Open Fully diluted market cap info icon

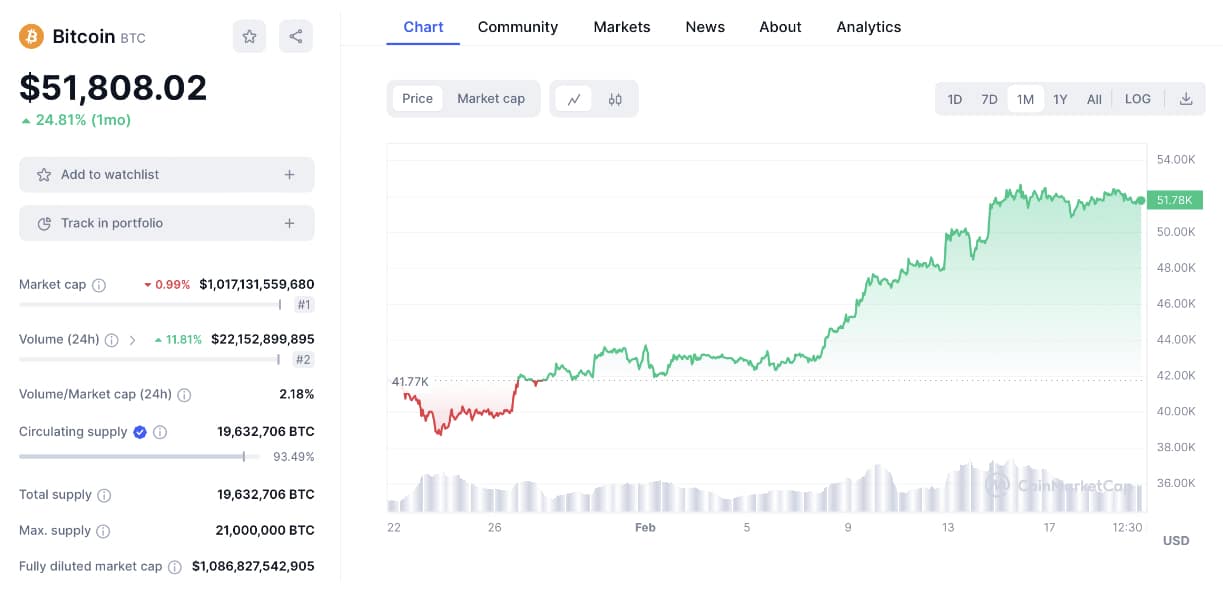175,567
